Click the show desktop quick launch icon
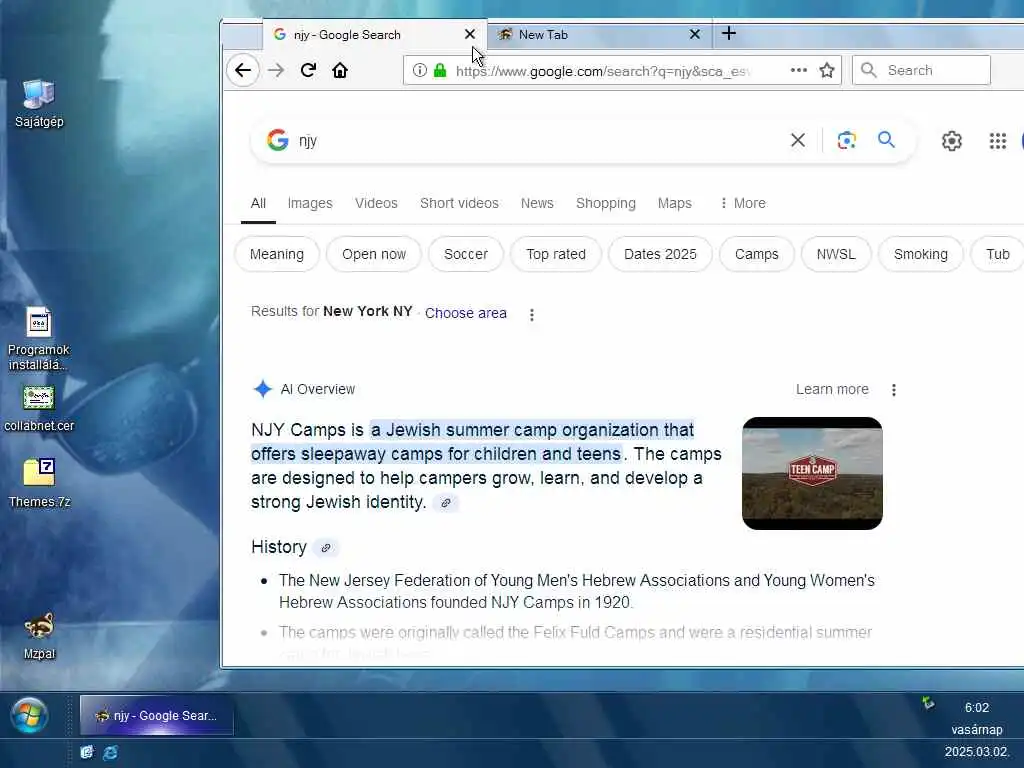Screen dimensions: 1024x768 [x=87, y=752]
